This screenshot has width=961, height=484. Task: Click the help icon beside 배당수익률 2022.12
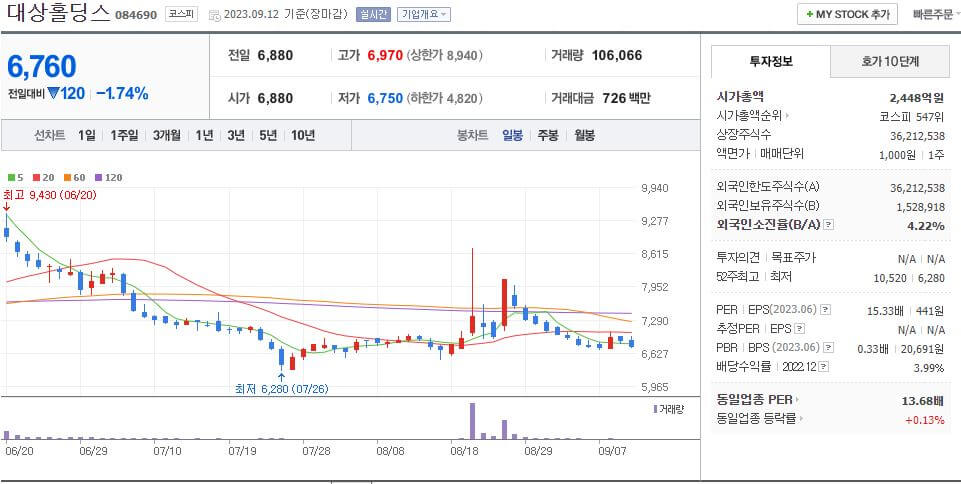824,366
